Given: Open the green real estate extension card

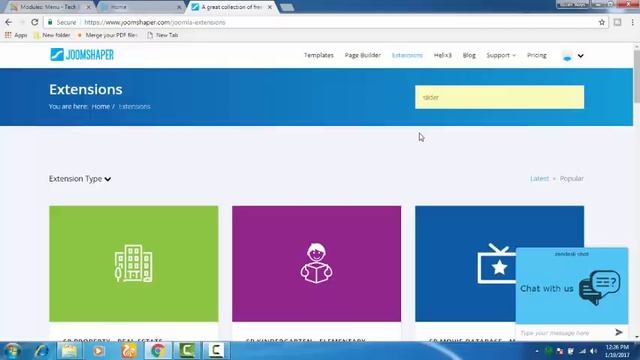Looking at the screenshot, I should pyautogui.click(x=133, y=264).
